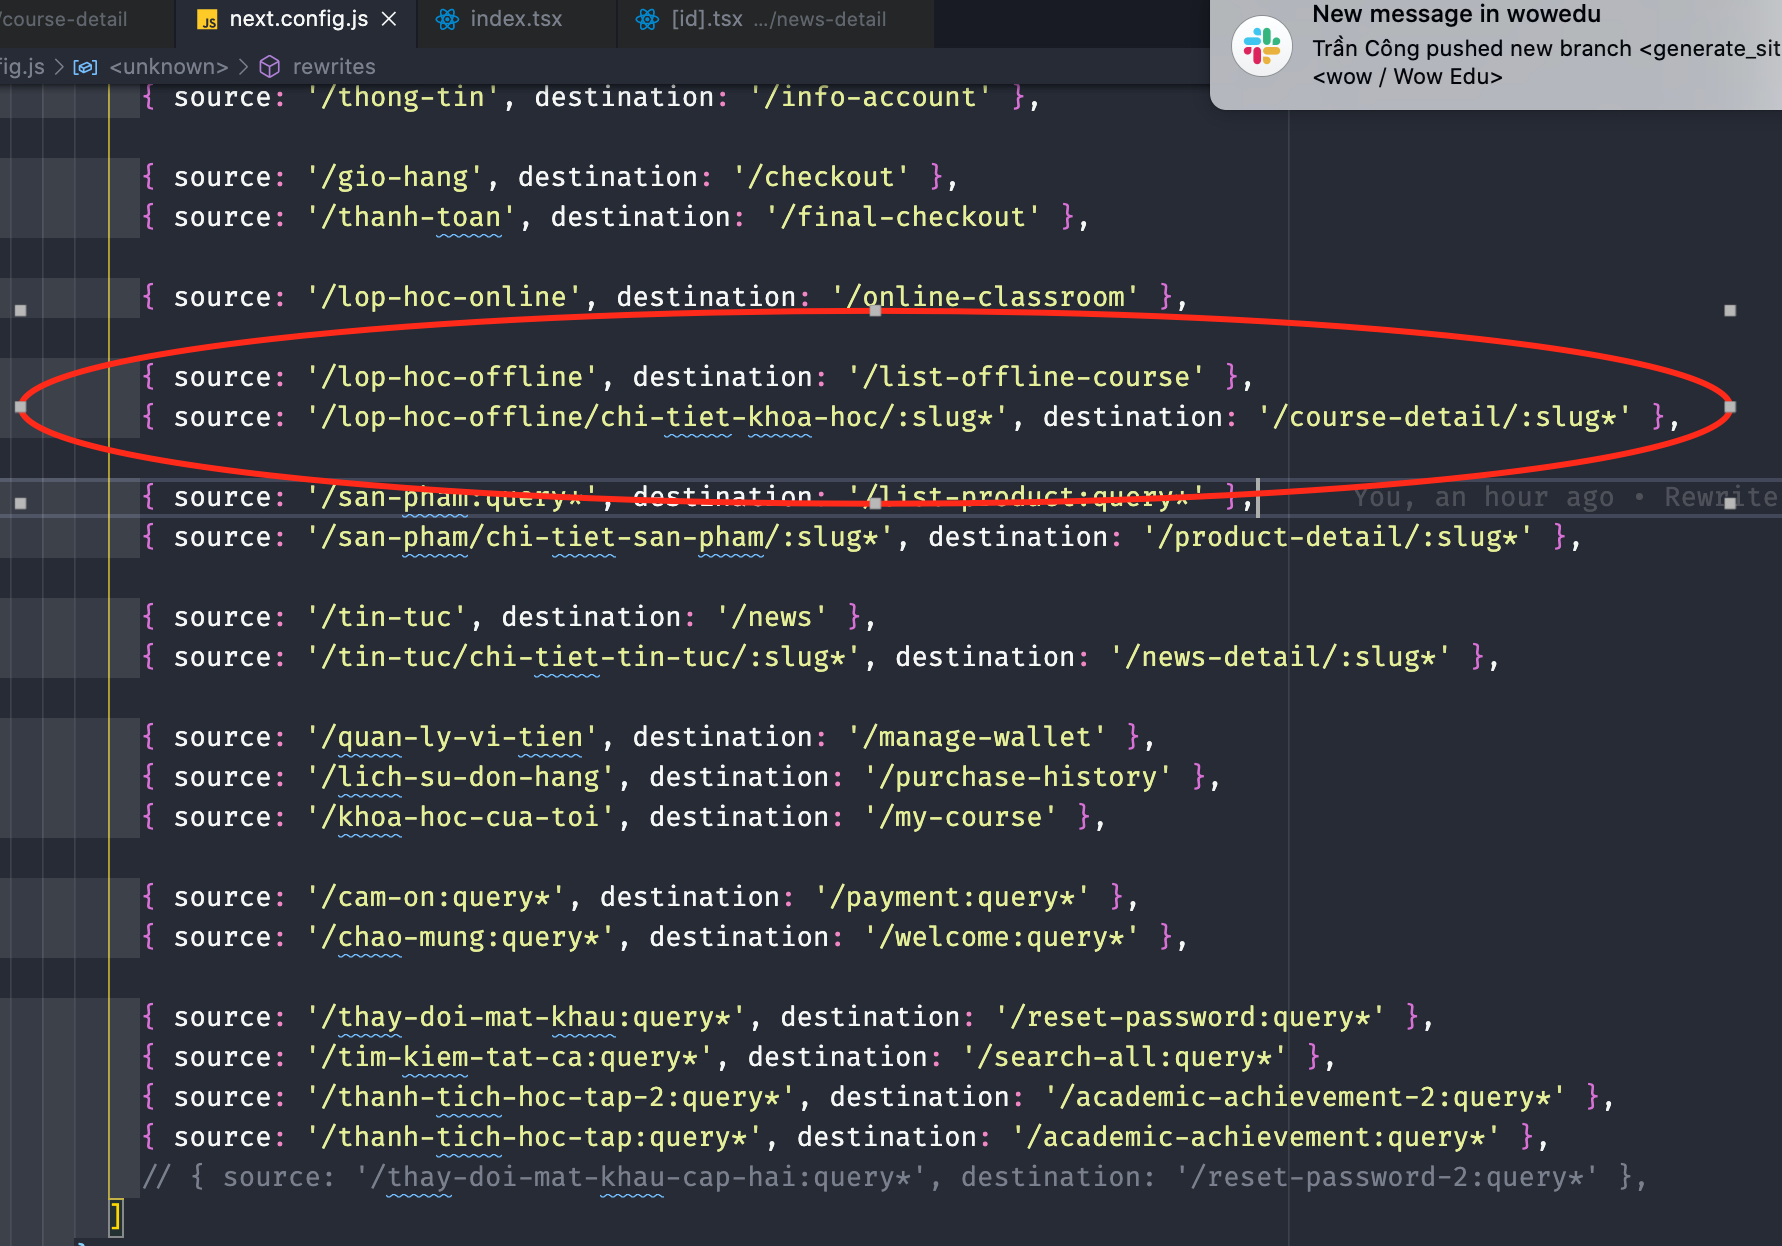Click the '/payment:query*' destination string
Screen dimensions: 1782x1246
coord(952,897)
